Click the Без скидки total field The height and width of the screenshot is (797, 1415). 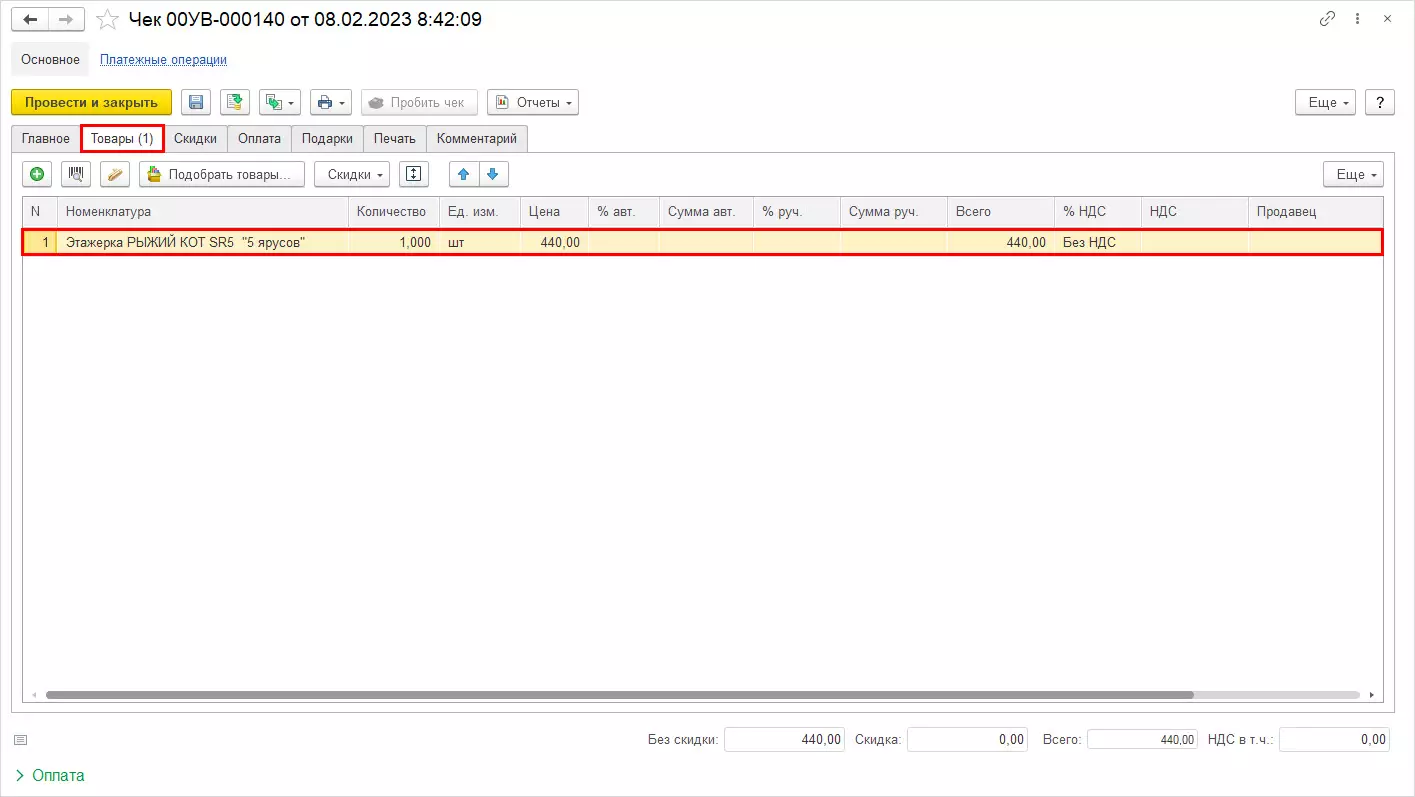(x=785, y=739)
